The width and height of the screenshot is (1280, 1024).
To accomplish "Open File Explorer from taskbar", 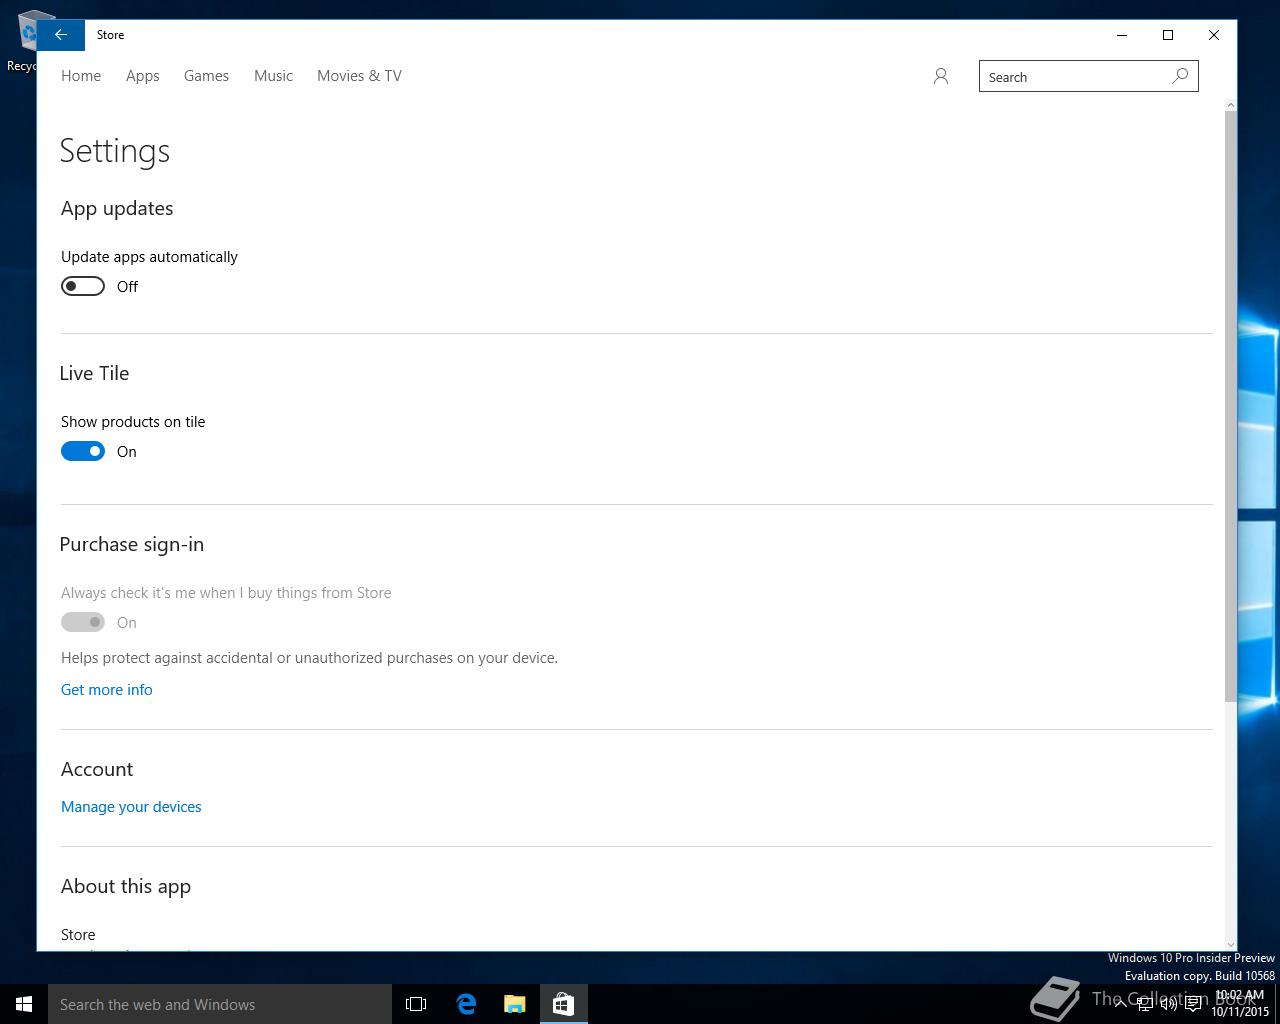I will tap(515, 1004).
